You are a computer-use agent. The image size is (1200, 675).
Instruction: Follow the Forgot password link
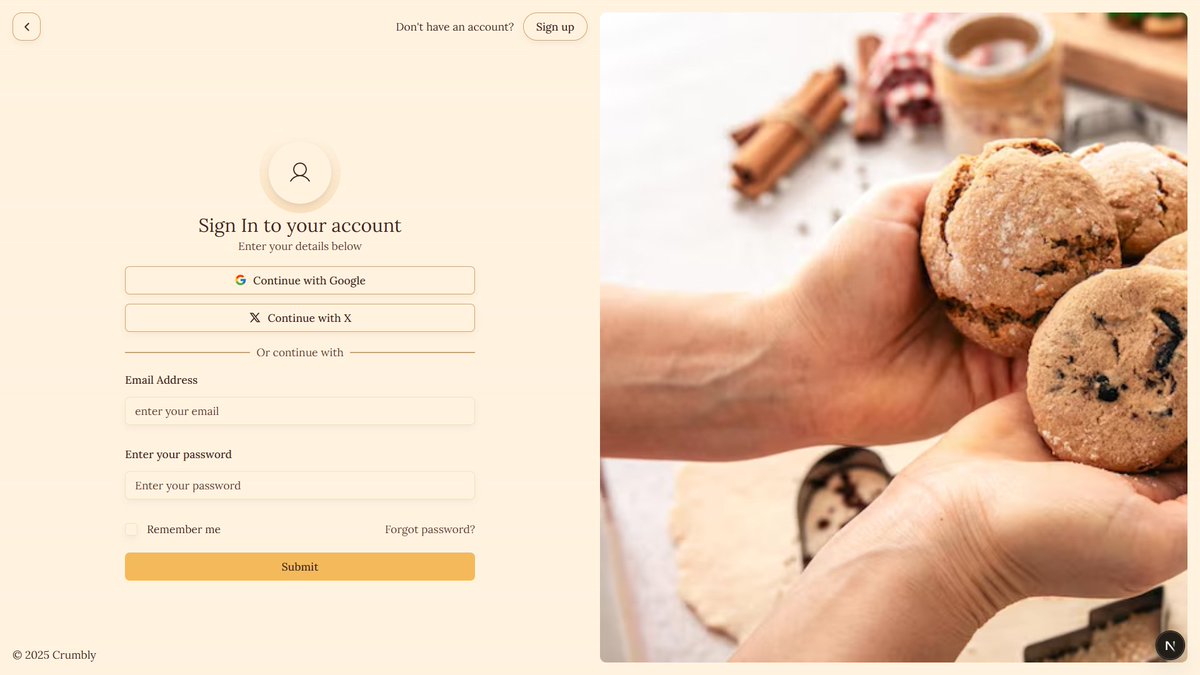tap(430, 529)
